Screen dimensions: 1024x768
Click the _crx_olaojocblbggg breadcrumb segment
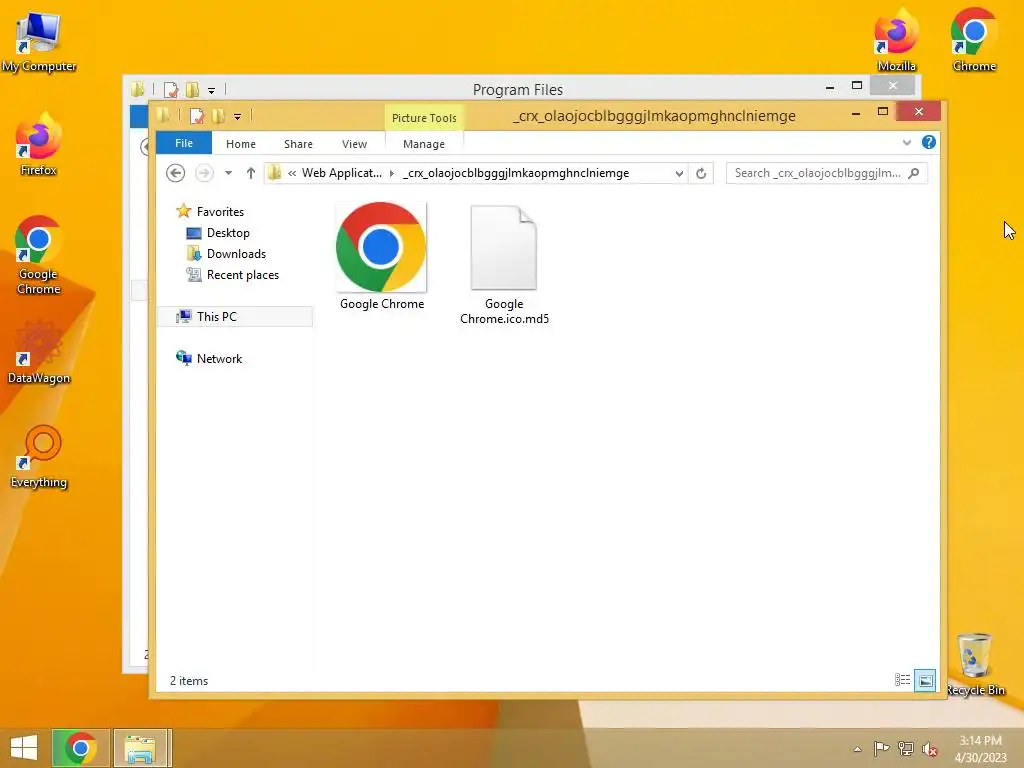(x=516, y=173)
